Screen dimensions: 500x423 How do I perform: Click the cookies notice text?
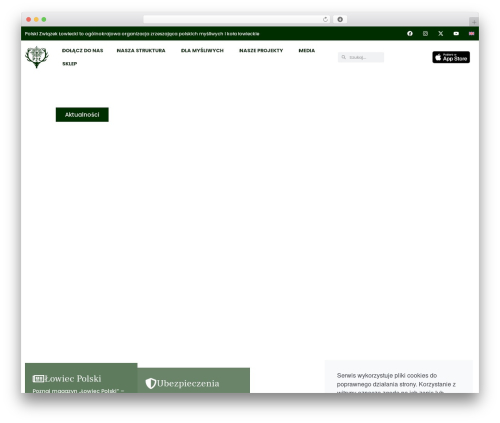click(396, 383)
